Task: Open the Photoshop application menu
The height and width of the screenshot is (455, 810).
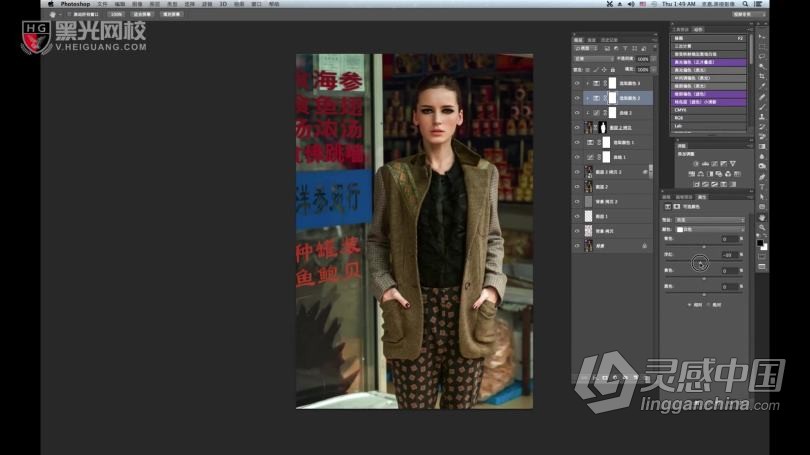Action: (x=75, y=4)
